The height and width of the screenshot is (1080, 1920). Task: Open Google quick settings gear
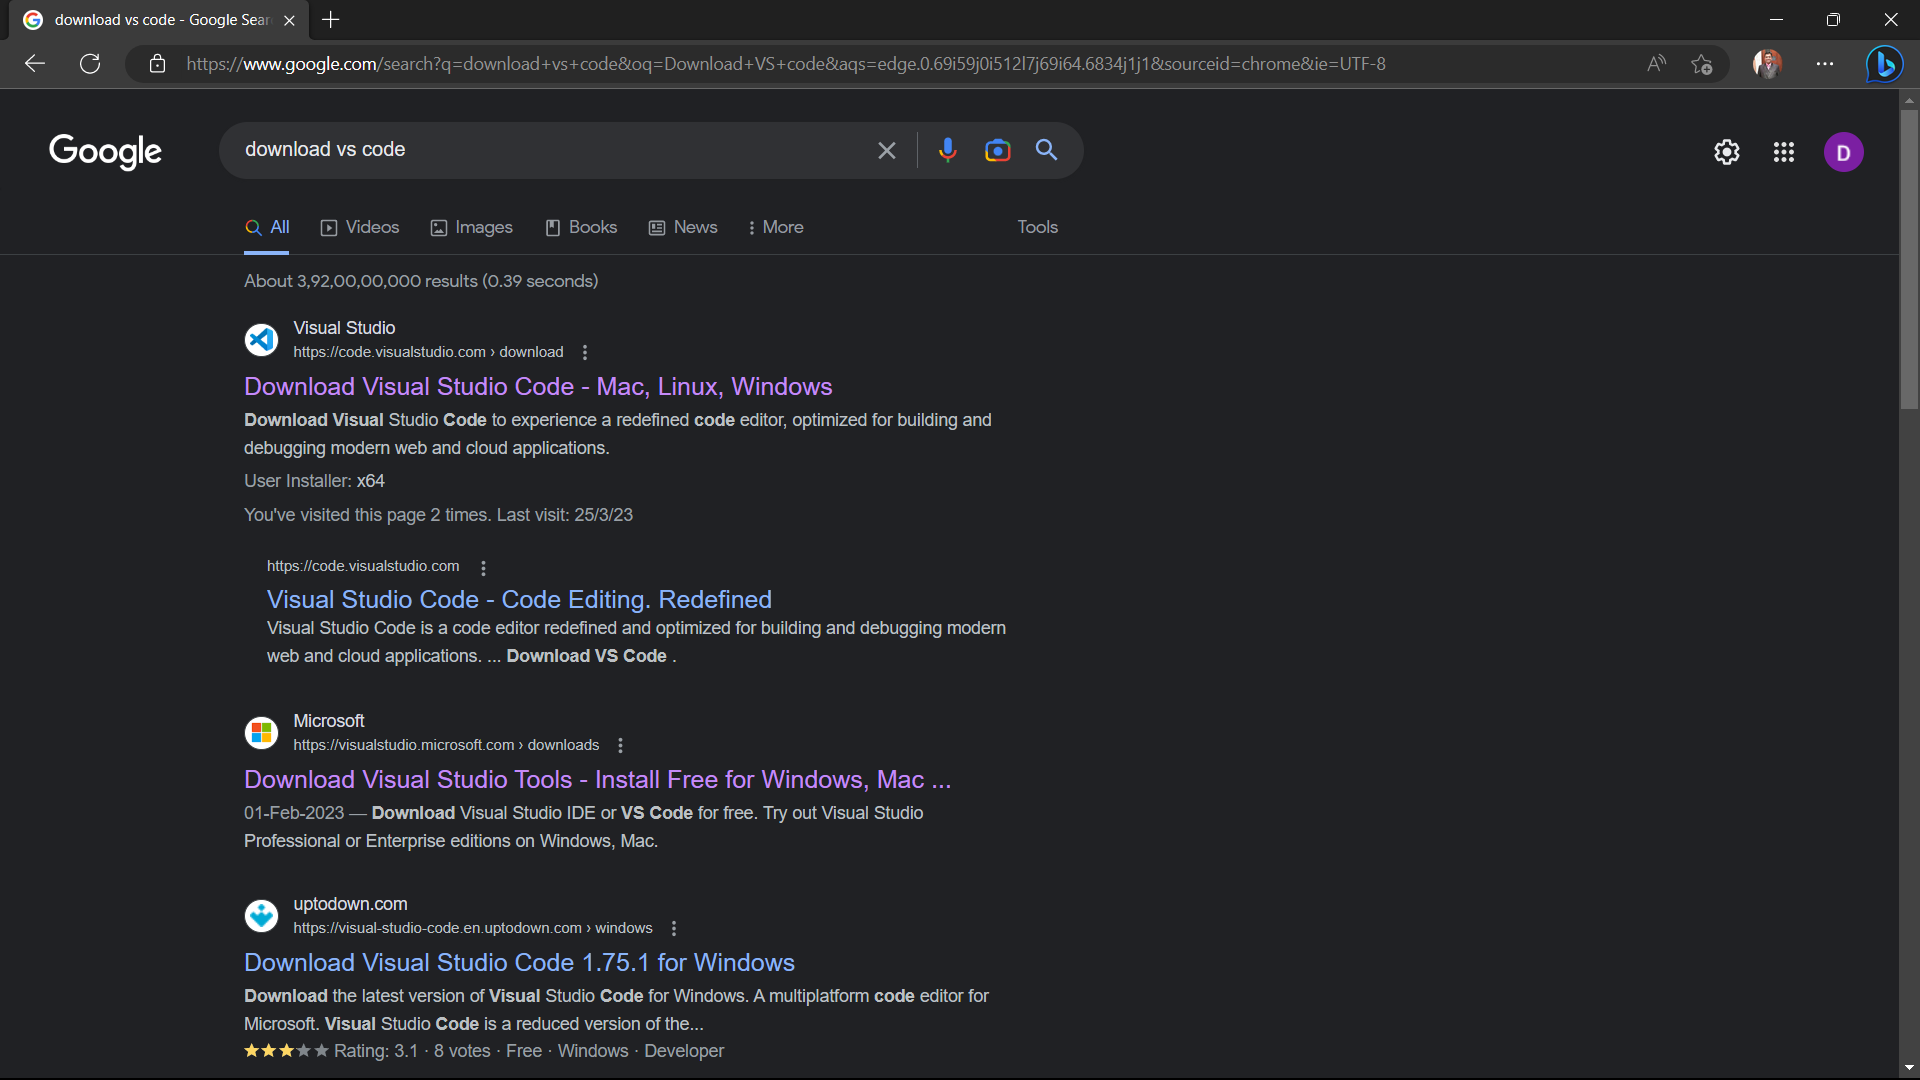click(x=1727, y=152)
